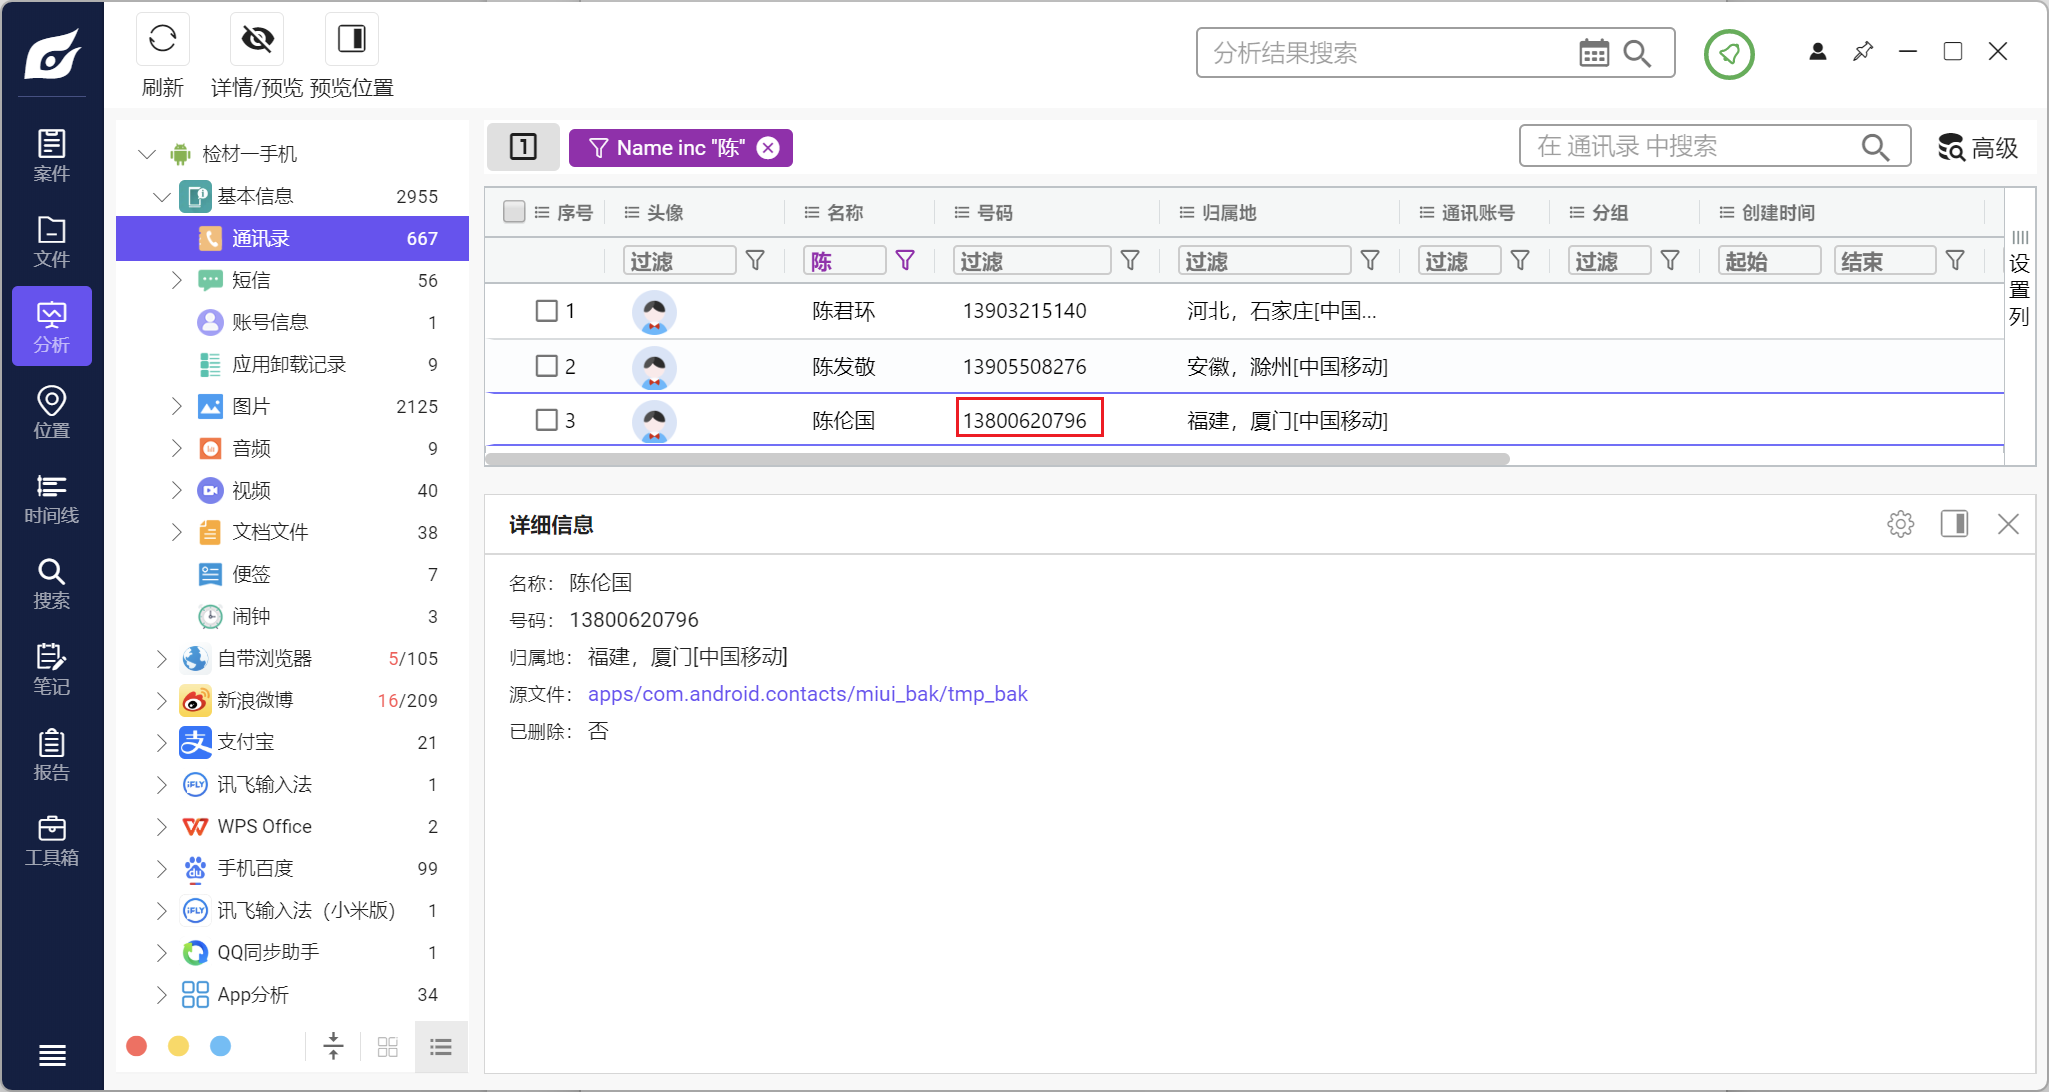This screenshot has height=1092, width=2049.
Task: Select 分析 in the left sidebar
Action: pyautogui.click(x=52, y=326)
